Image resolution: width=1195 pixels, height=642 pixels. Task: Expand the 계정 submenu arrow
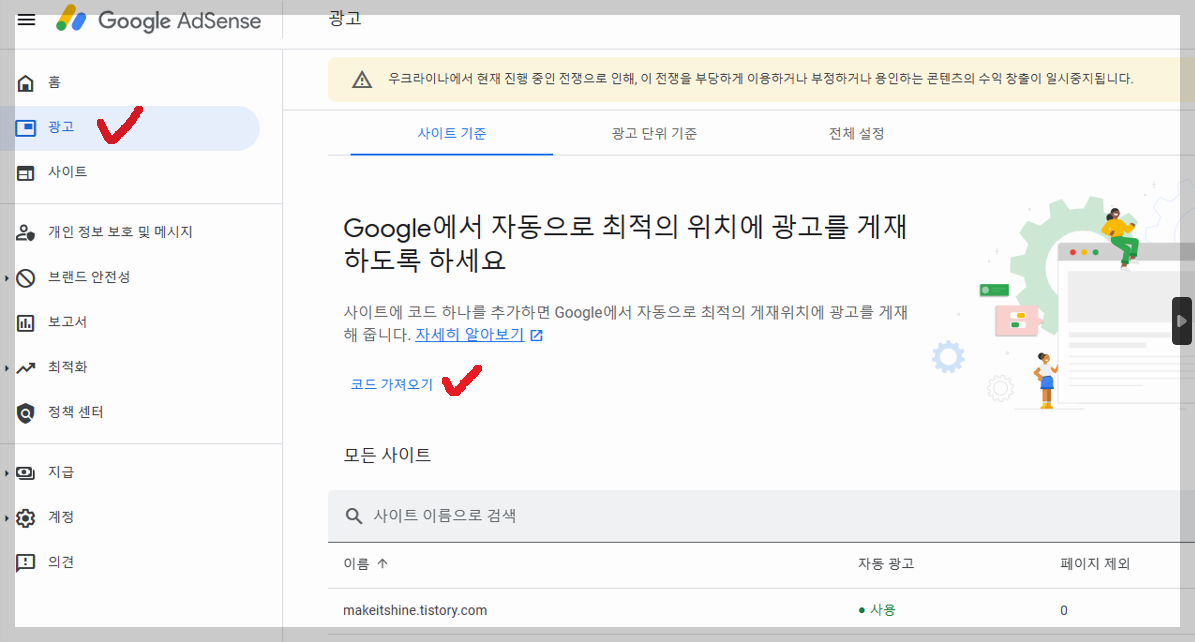(x=7, y=518)
